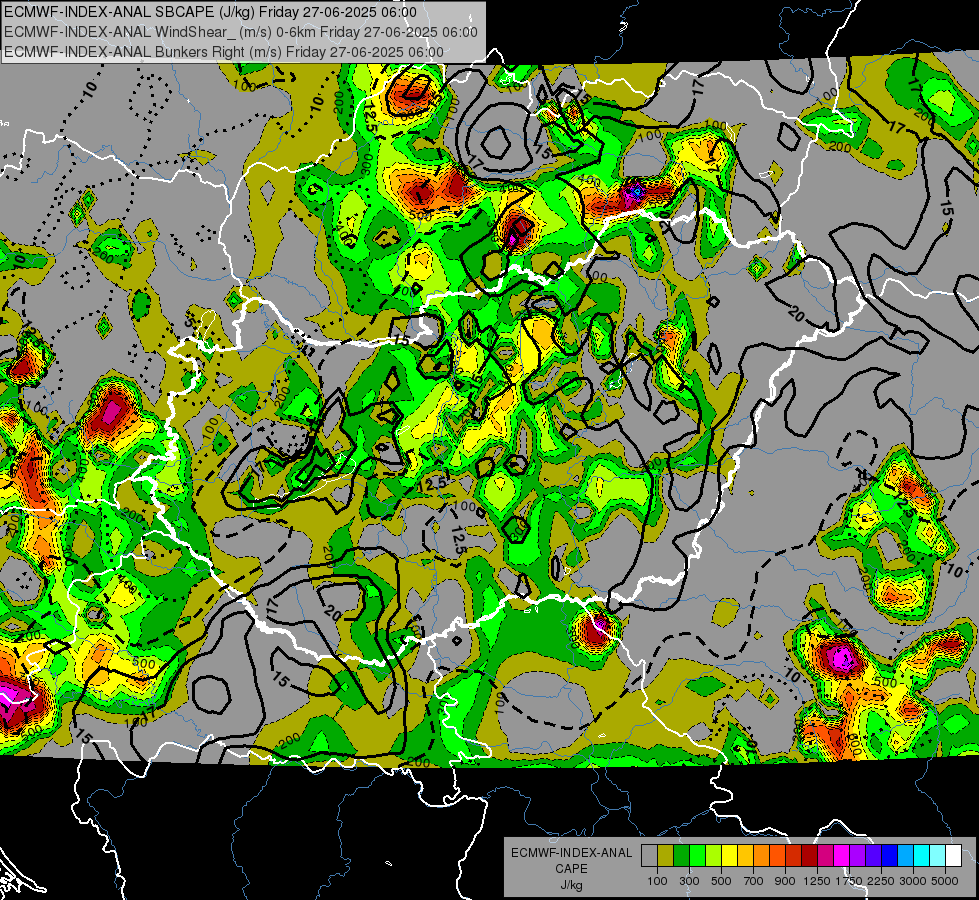
Task: Select the pure yellow legend swatch
Action: 729,856
